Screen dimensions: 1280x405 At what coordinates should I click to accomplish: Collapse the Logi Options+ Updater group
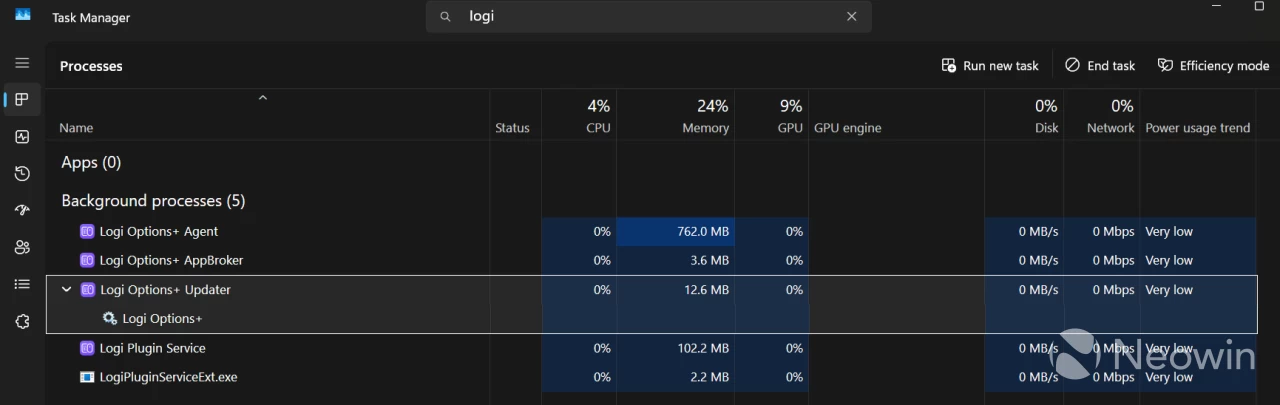67,290
